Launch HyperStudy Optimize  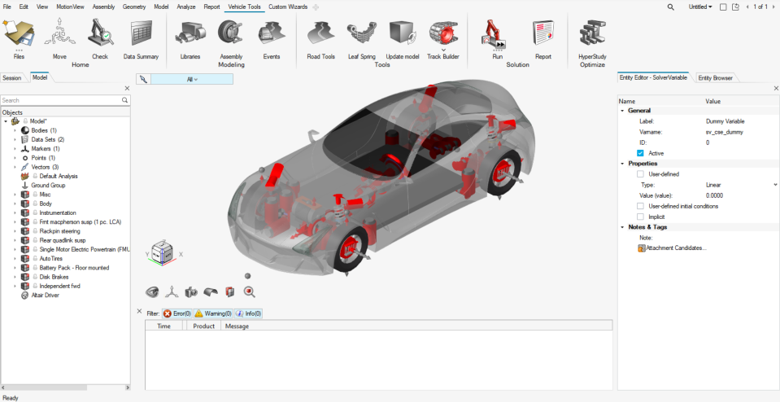coord(592,36)
